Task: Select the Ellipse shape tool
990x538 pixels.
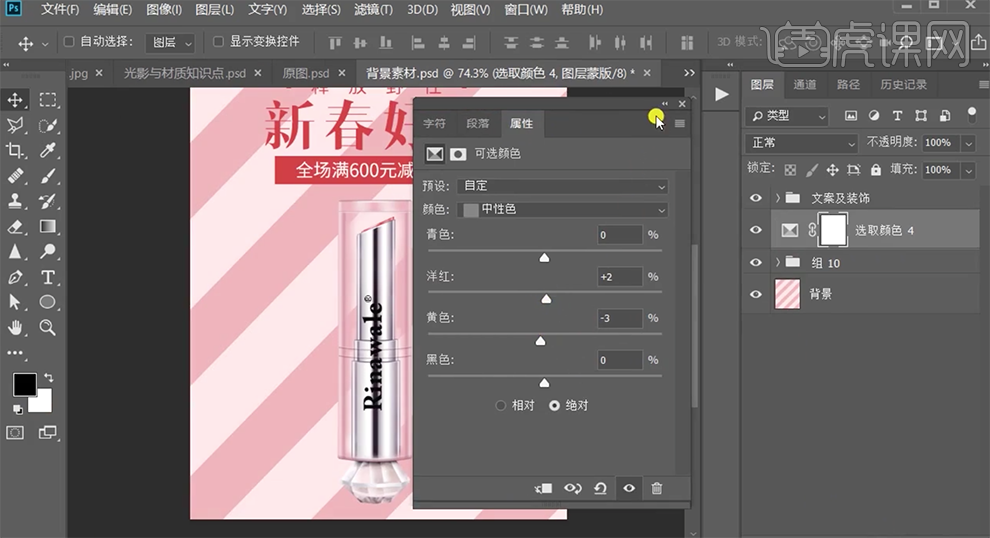Action: tap(47, 302)
